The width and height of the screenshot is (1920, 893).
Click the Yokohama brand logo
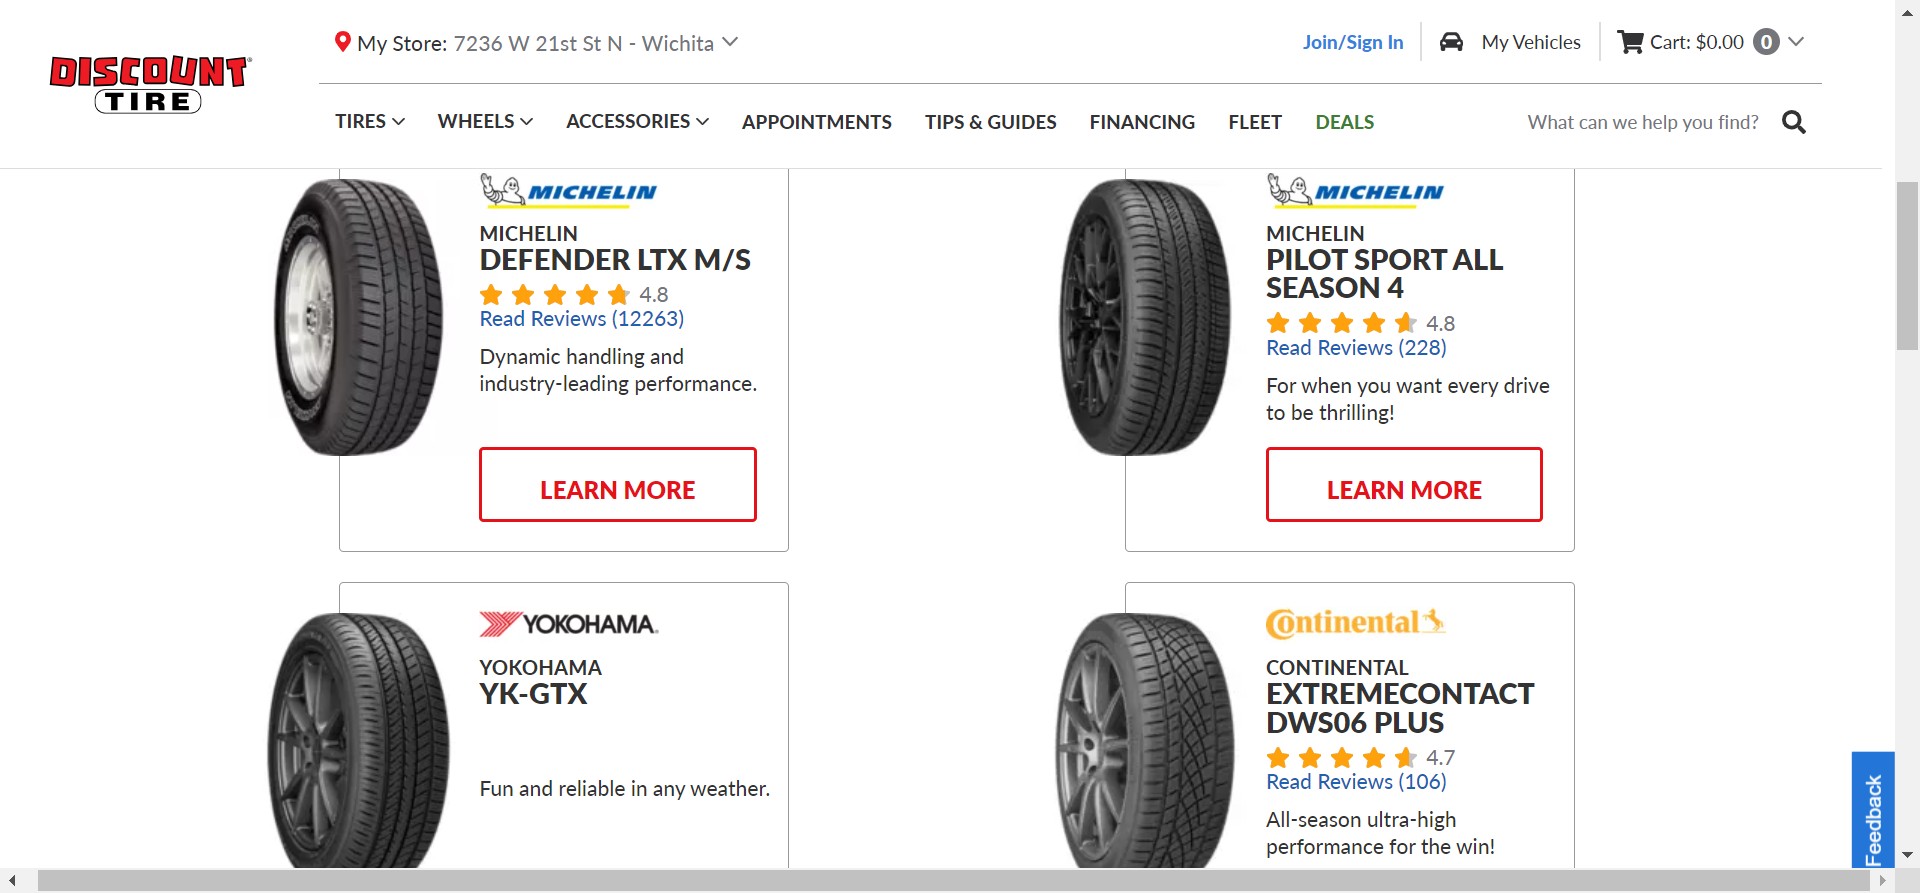click(568, 624)
